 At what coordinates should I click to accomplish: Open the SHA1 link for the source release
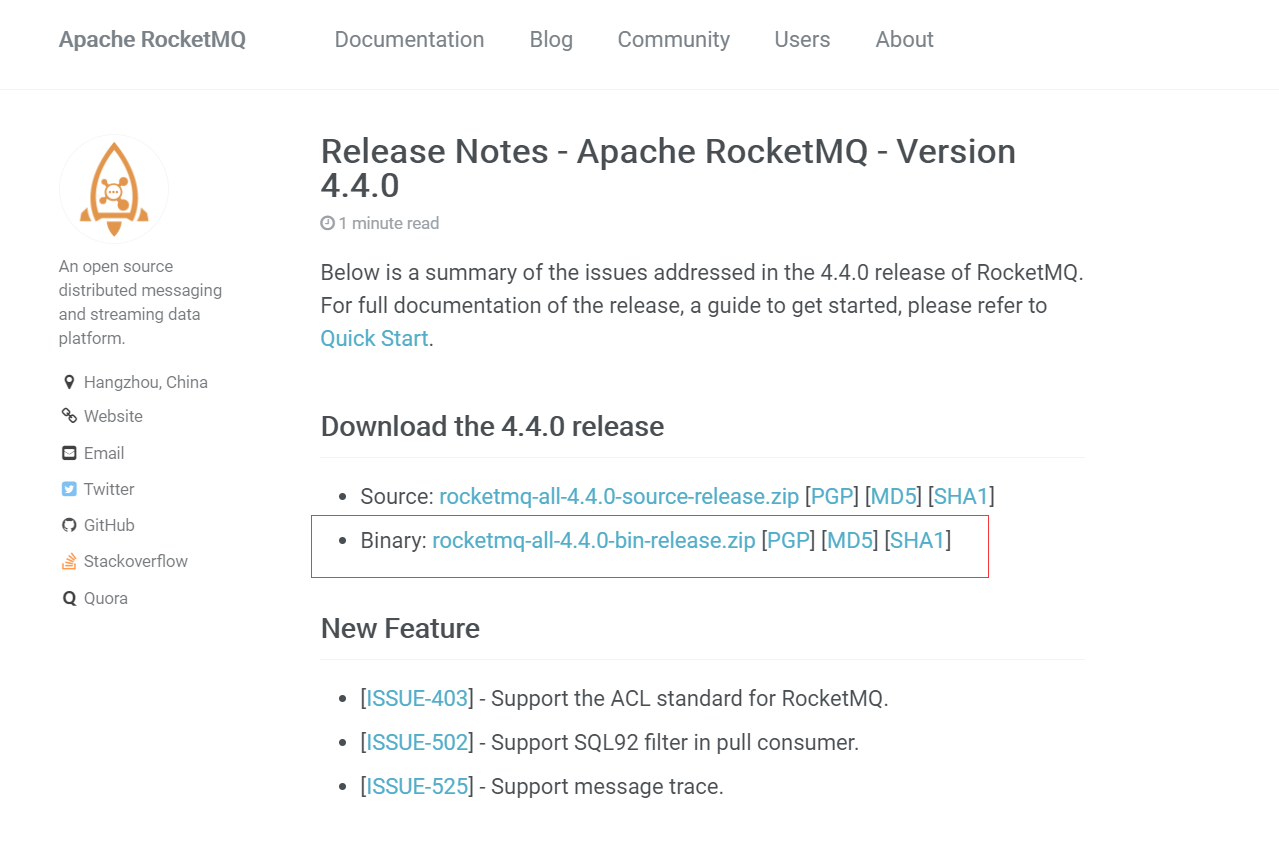961,496
